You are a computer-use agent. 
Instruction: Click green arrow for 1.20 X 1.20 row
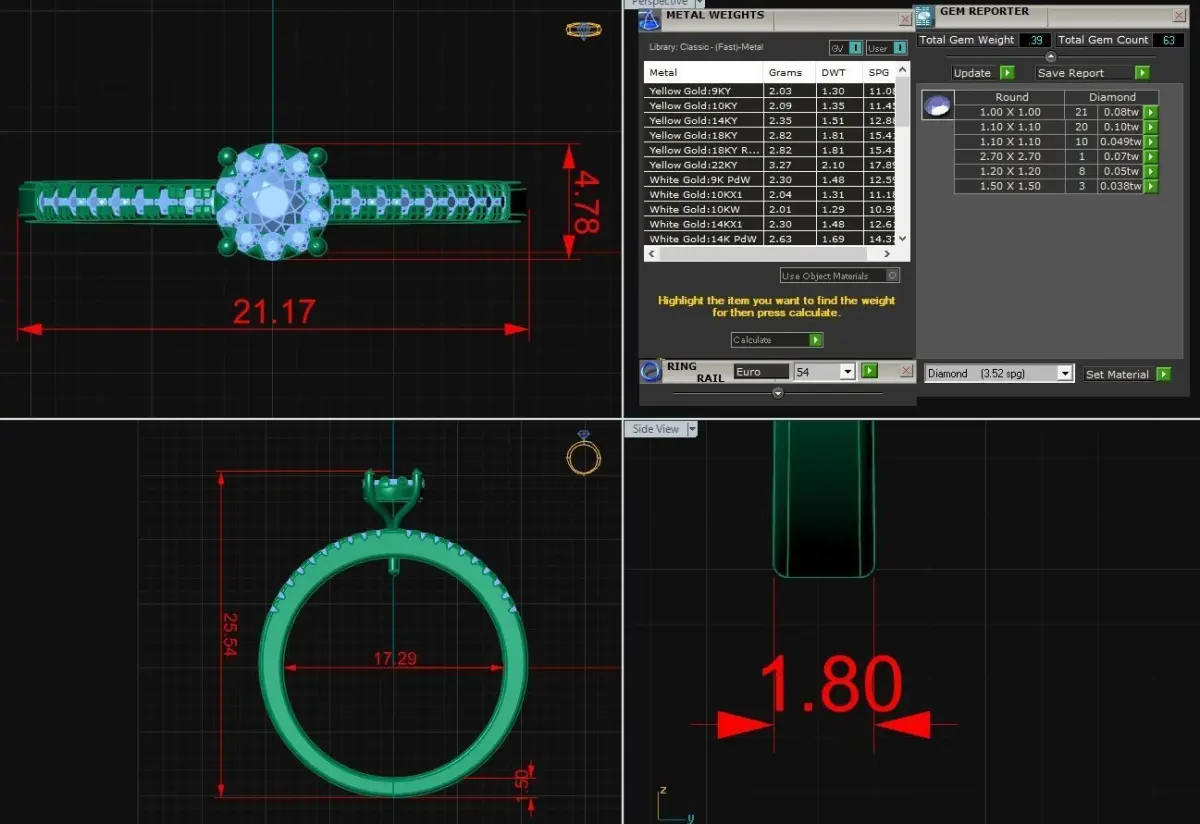(x=1151, y=171)
